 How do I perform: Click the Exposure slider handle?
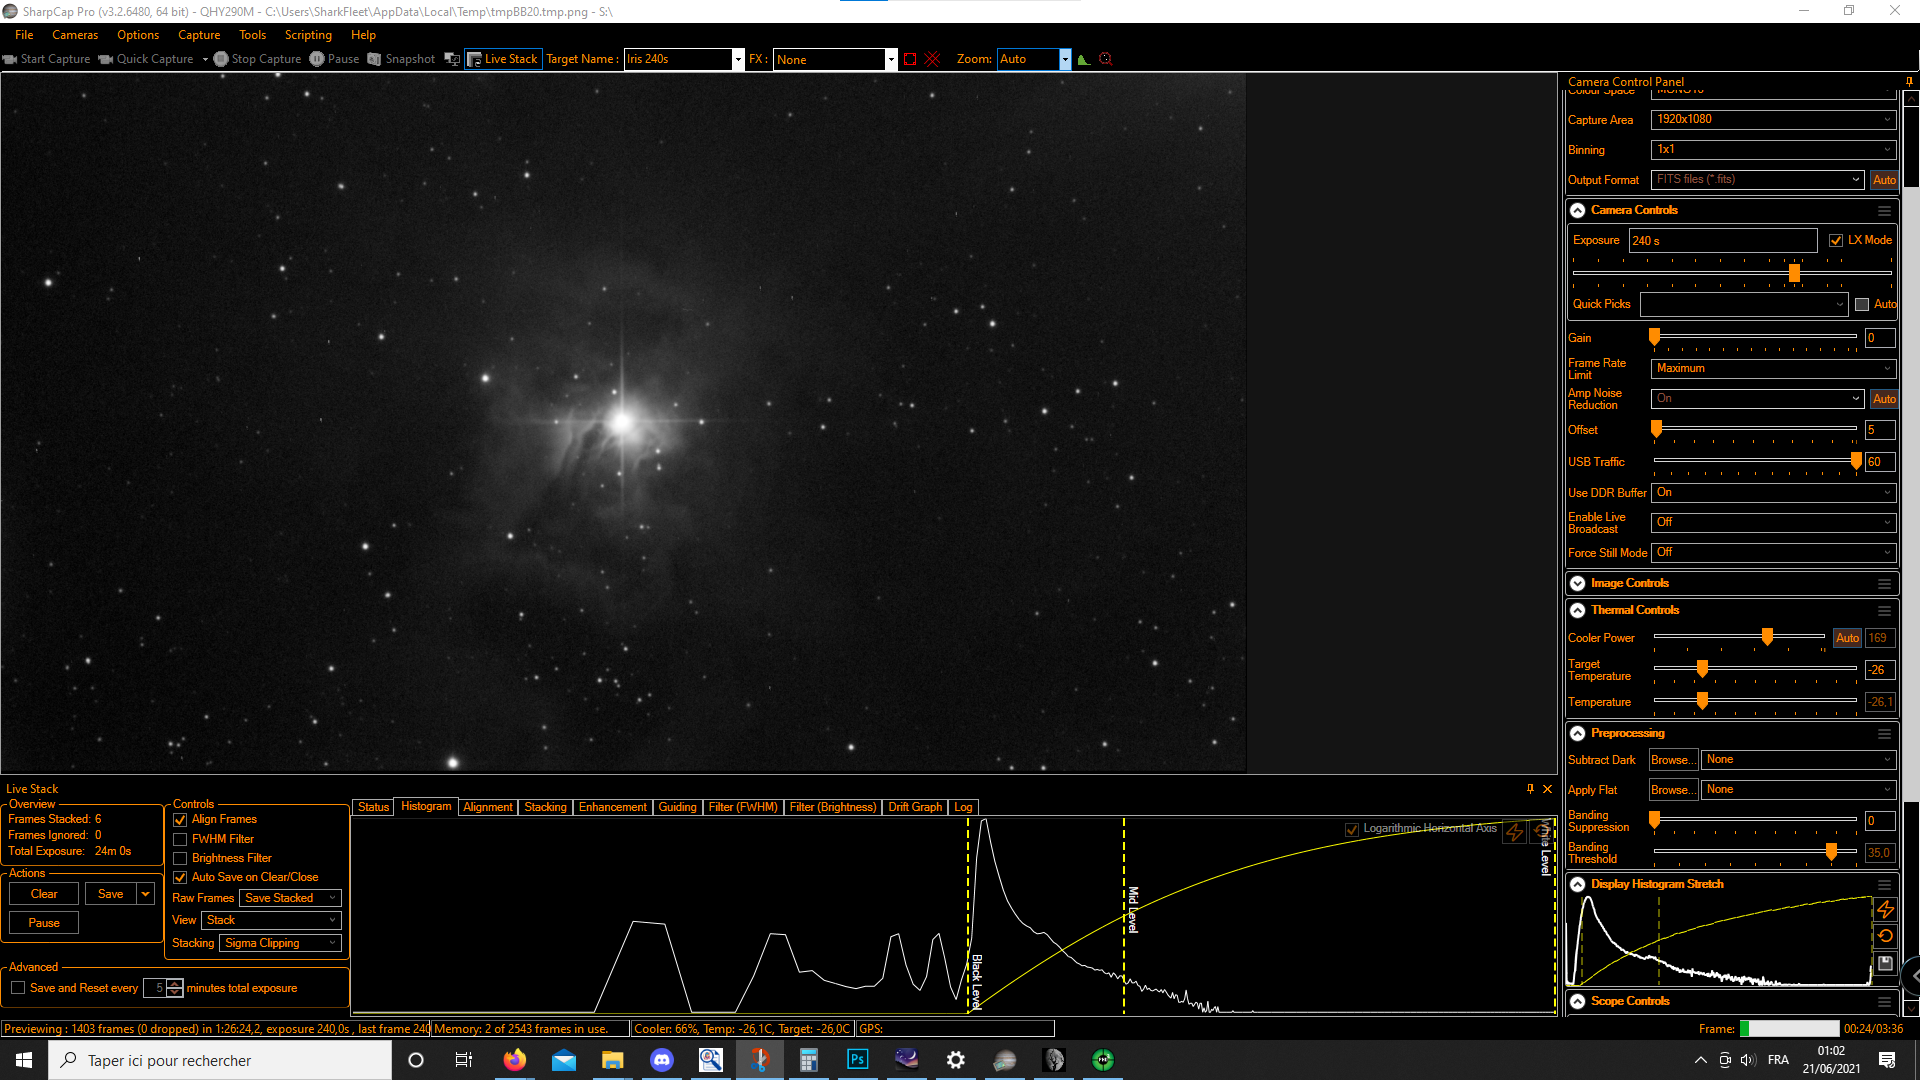click(1794, 273)
